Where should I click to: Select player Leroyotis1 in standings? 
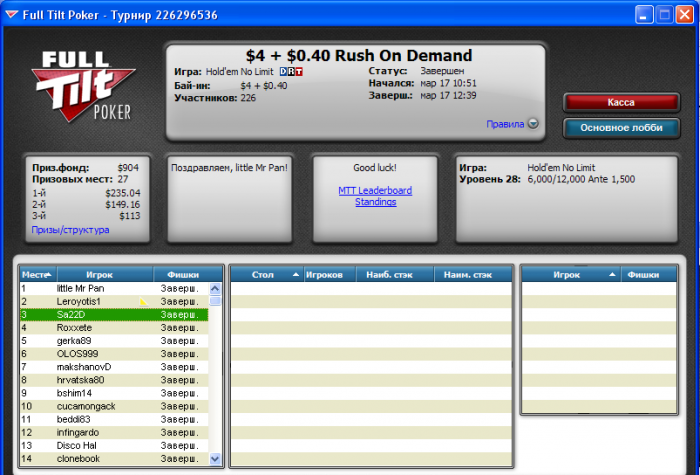point(114,302)
